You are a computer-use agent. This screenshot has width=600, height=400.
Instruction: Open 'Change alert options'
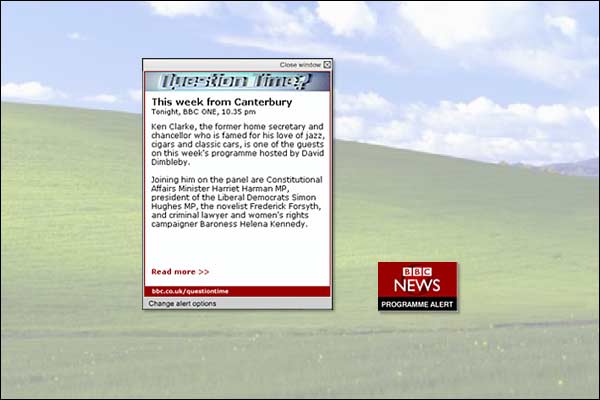point(182,303)
